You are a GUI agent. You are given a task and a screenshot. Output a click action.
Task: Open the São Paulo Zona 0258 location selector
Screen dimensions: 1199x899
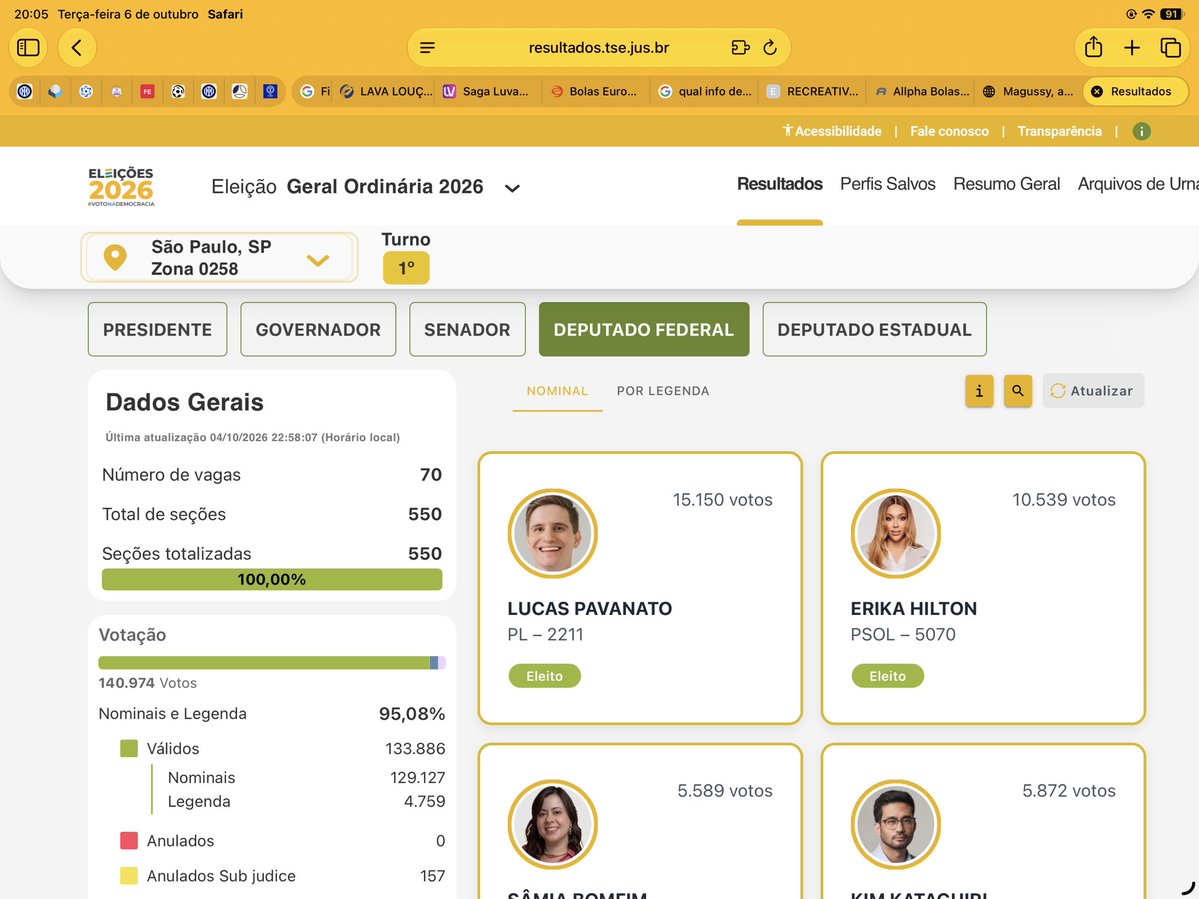219,258
